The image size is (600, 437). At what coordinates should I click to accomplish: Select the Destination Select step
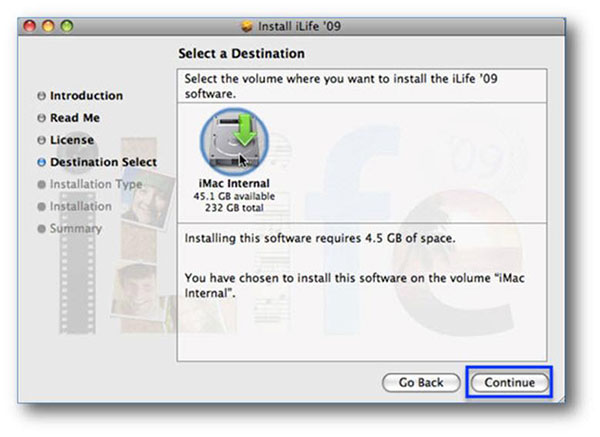103,162
